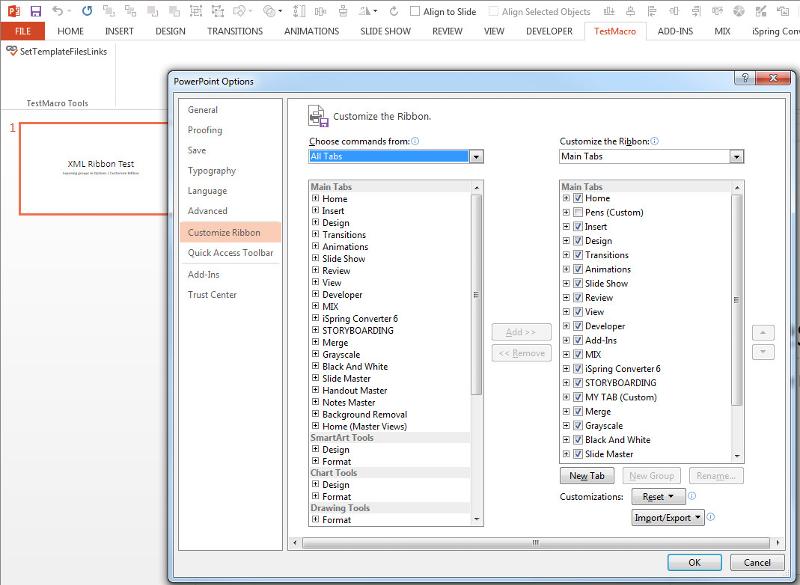Select Trust Center in the options sidebar

(212, 295)
